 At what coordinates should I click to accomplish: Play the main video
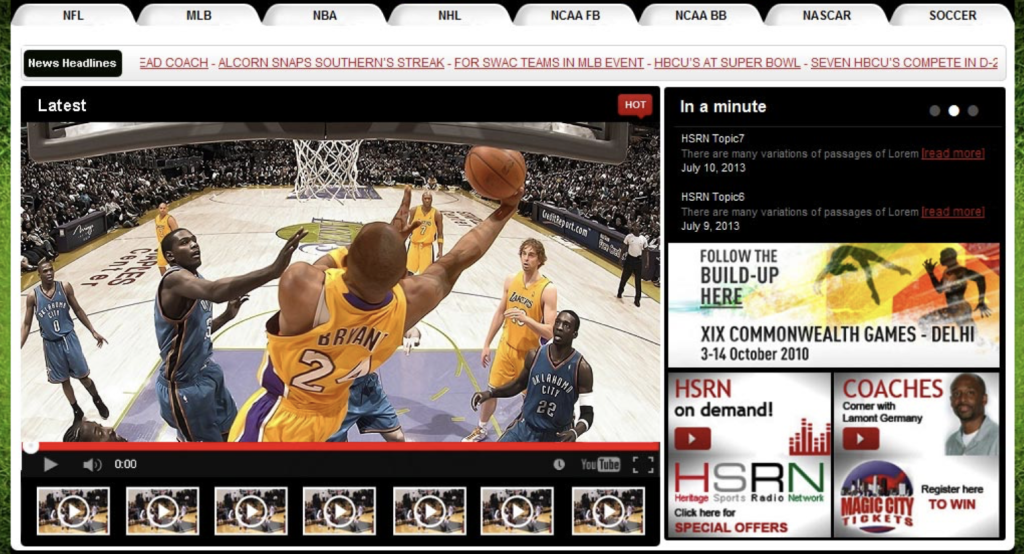(x=50, y=464)
